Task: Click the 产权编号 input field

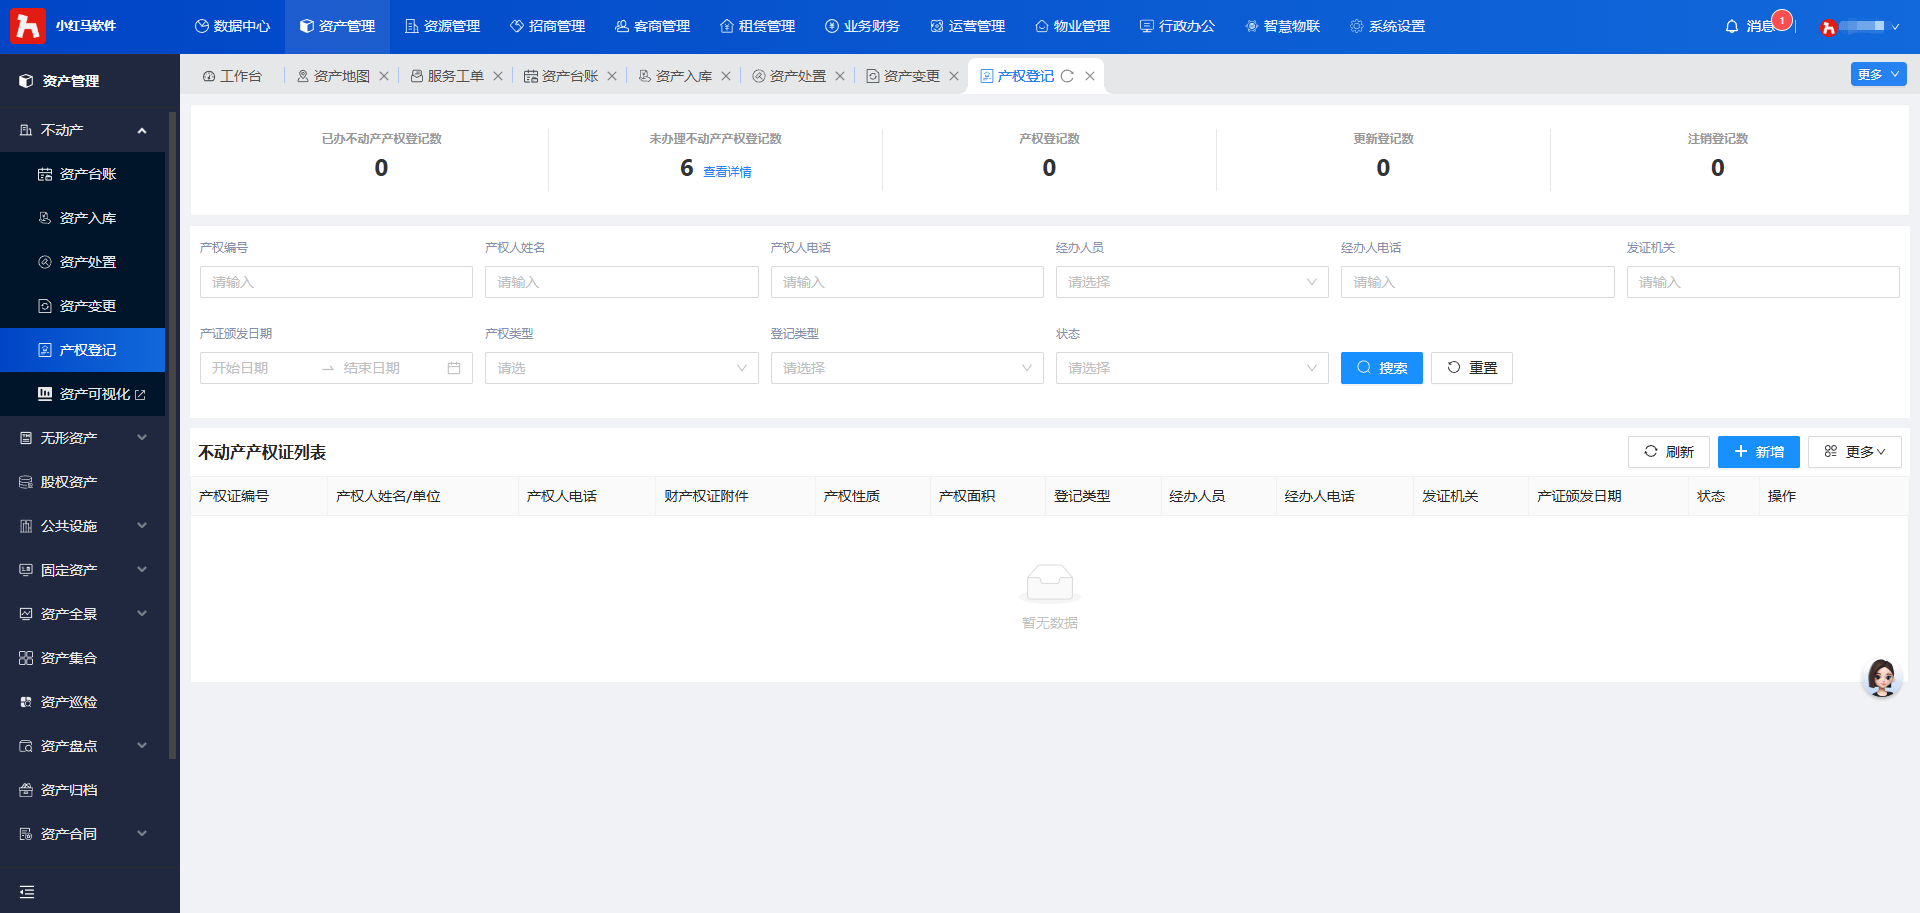Action: point(336,282)
